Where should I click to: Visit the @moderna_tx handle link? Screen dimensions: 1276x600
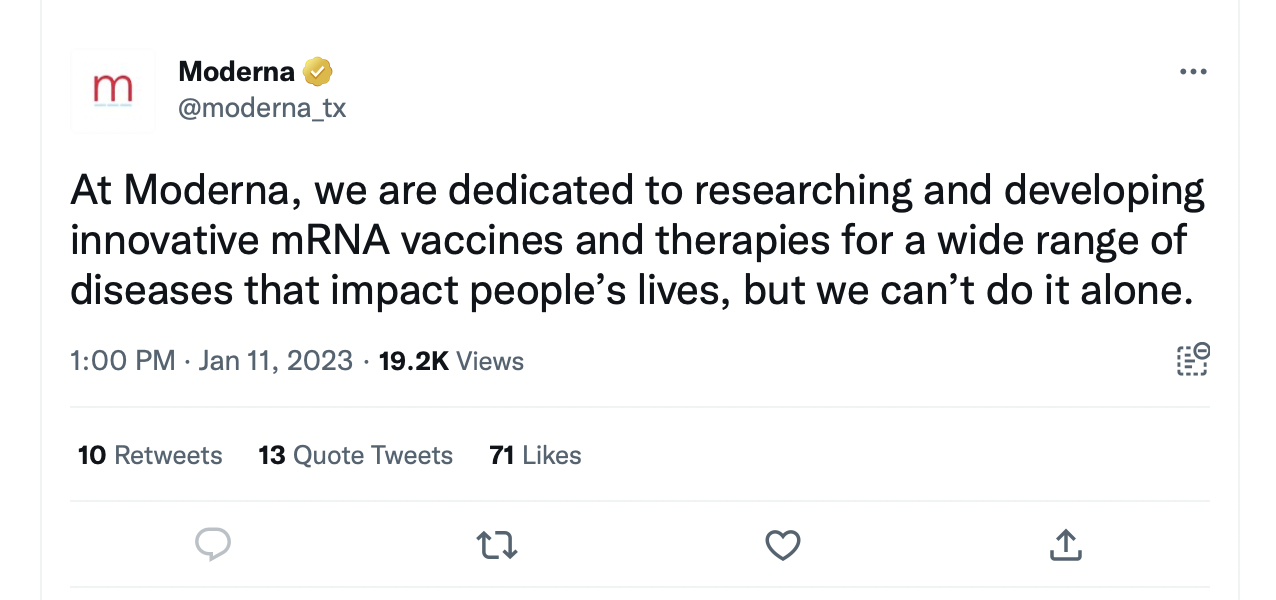(x=262, y=108)
